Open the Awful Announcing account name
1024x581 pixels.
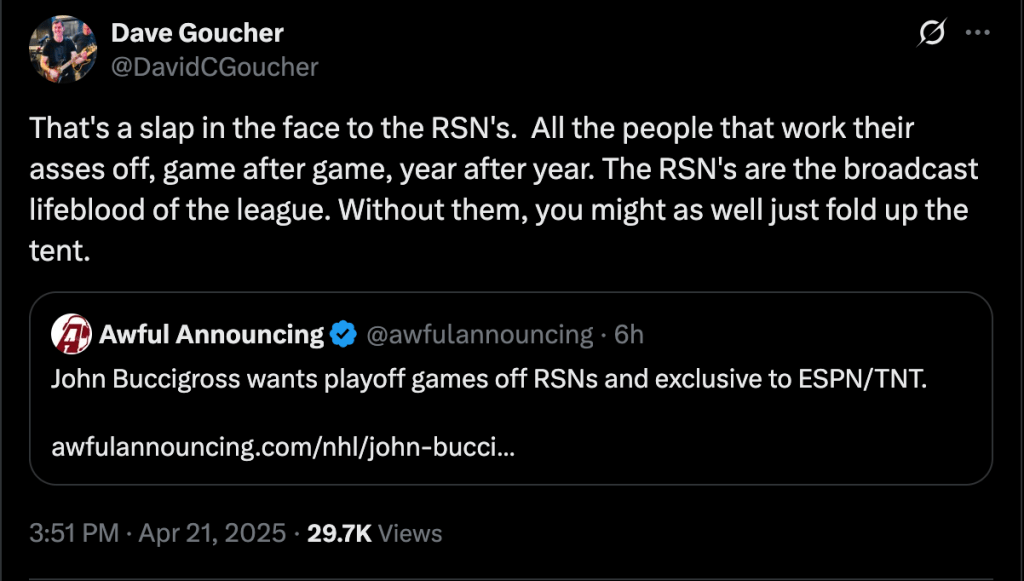click(x=211, y=334)
